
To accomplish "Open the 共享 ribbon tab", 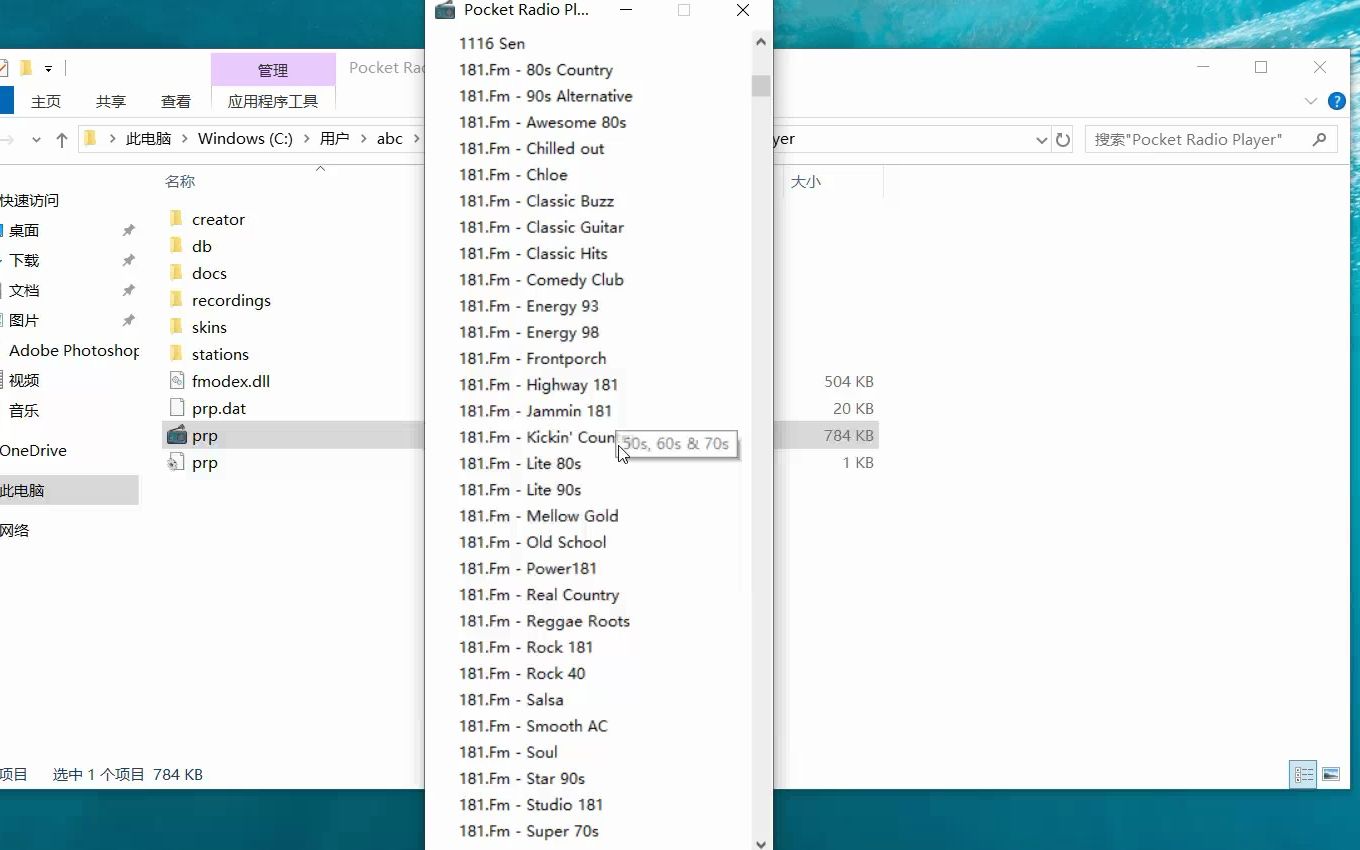I will click(111, 101).
